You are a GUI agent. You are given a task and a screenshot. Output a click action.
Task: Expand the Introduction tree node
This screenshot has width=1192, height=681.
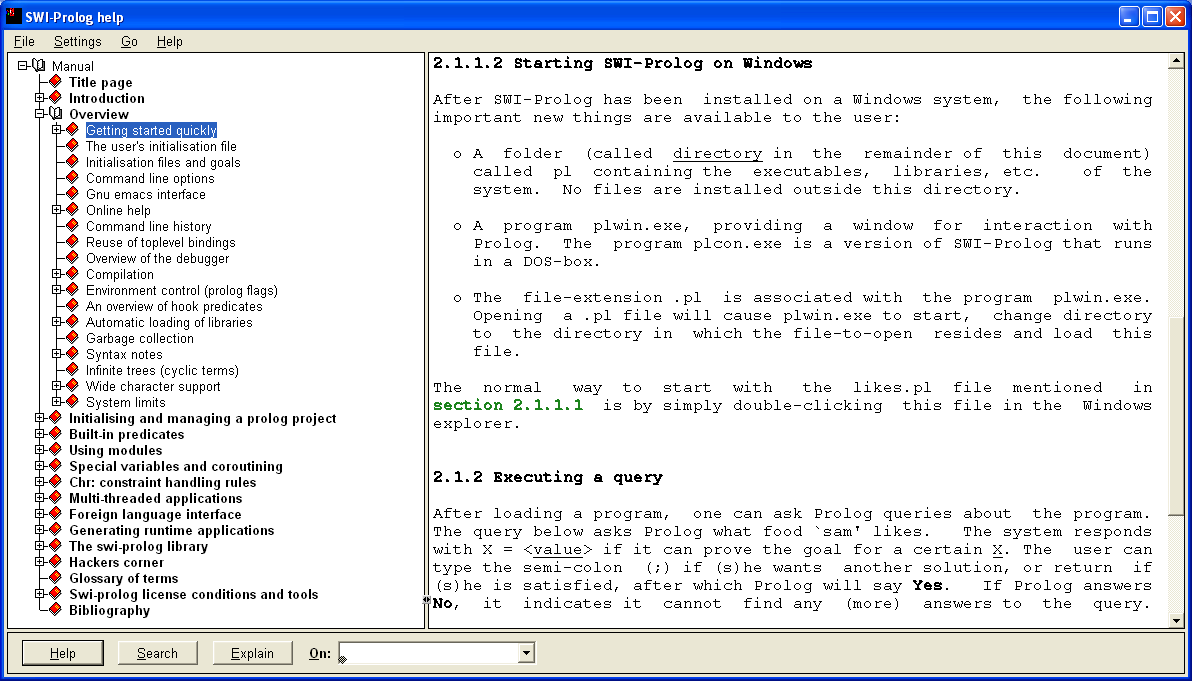(x=40, y=98)
